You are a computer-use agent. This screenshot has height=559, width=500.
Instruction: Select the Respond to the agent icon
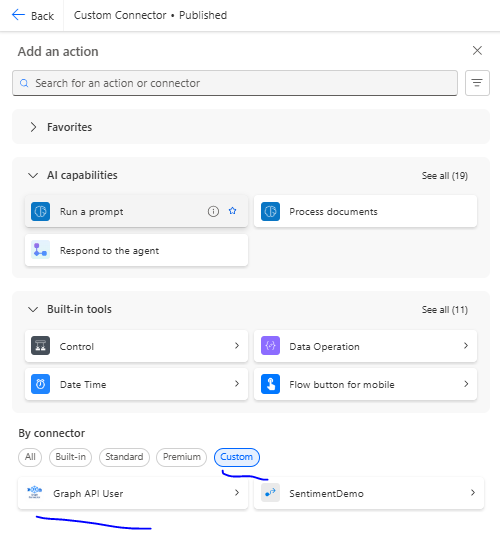40,250
